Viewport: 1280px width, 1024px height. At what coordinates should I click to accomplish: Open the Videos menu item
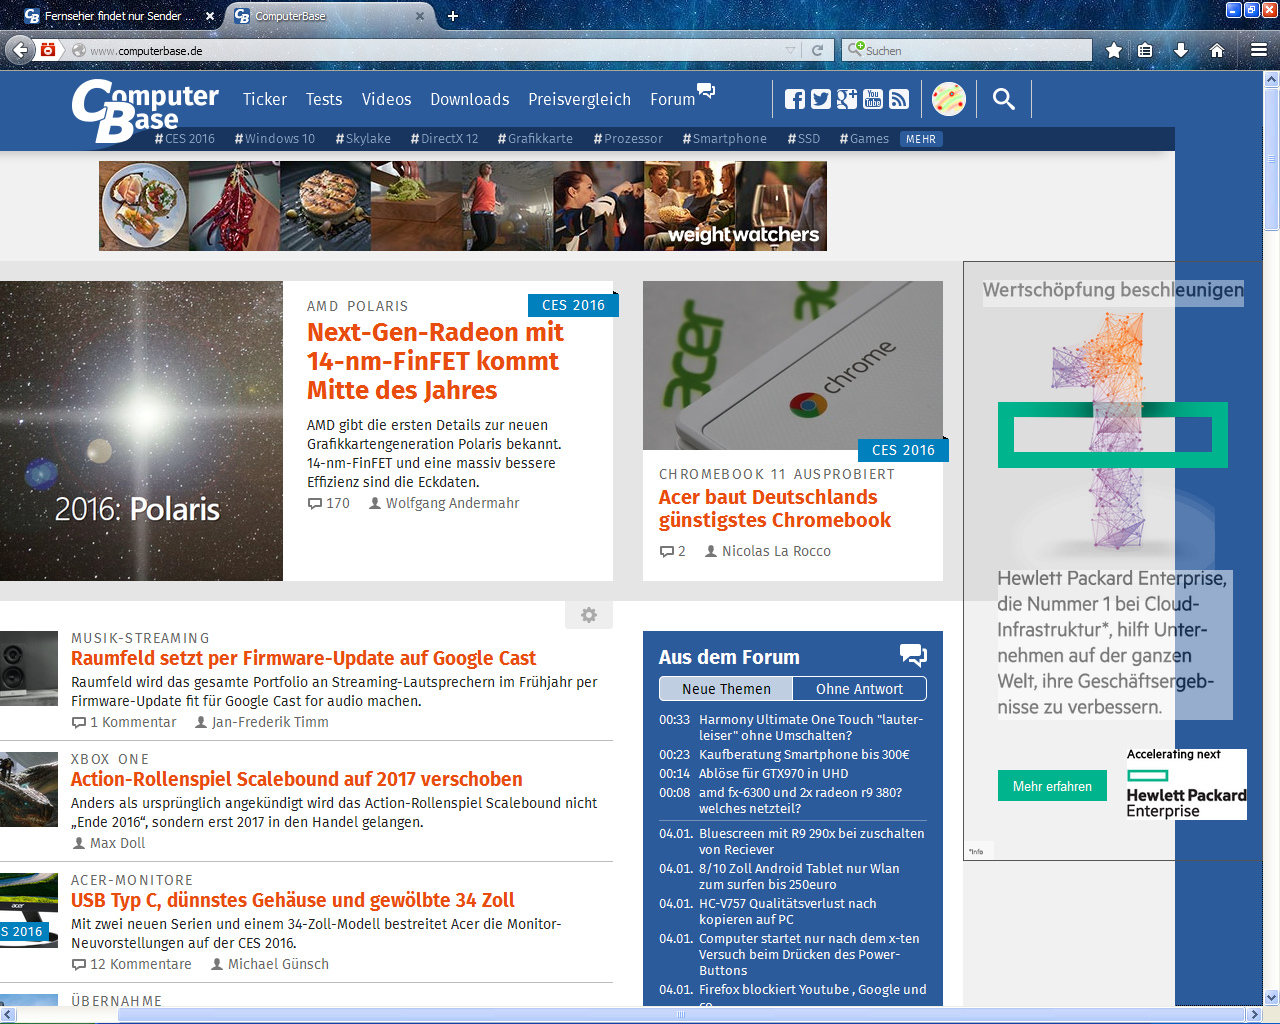coord(386,99)
